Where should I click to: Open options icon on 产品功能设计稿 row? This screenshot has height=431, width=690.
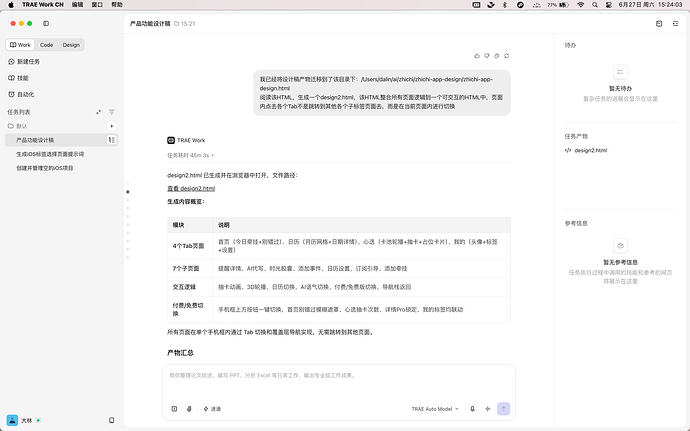coord(112,140)
